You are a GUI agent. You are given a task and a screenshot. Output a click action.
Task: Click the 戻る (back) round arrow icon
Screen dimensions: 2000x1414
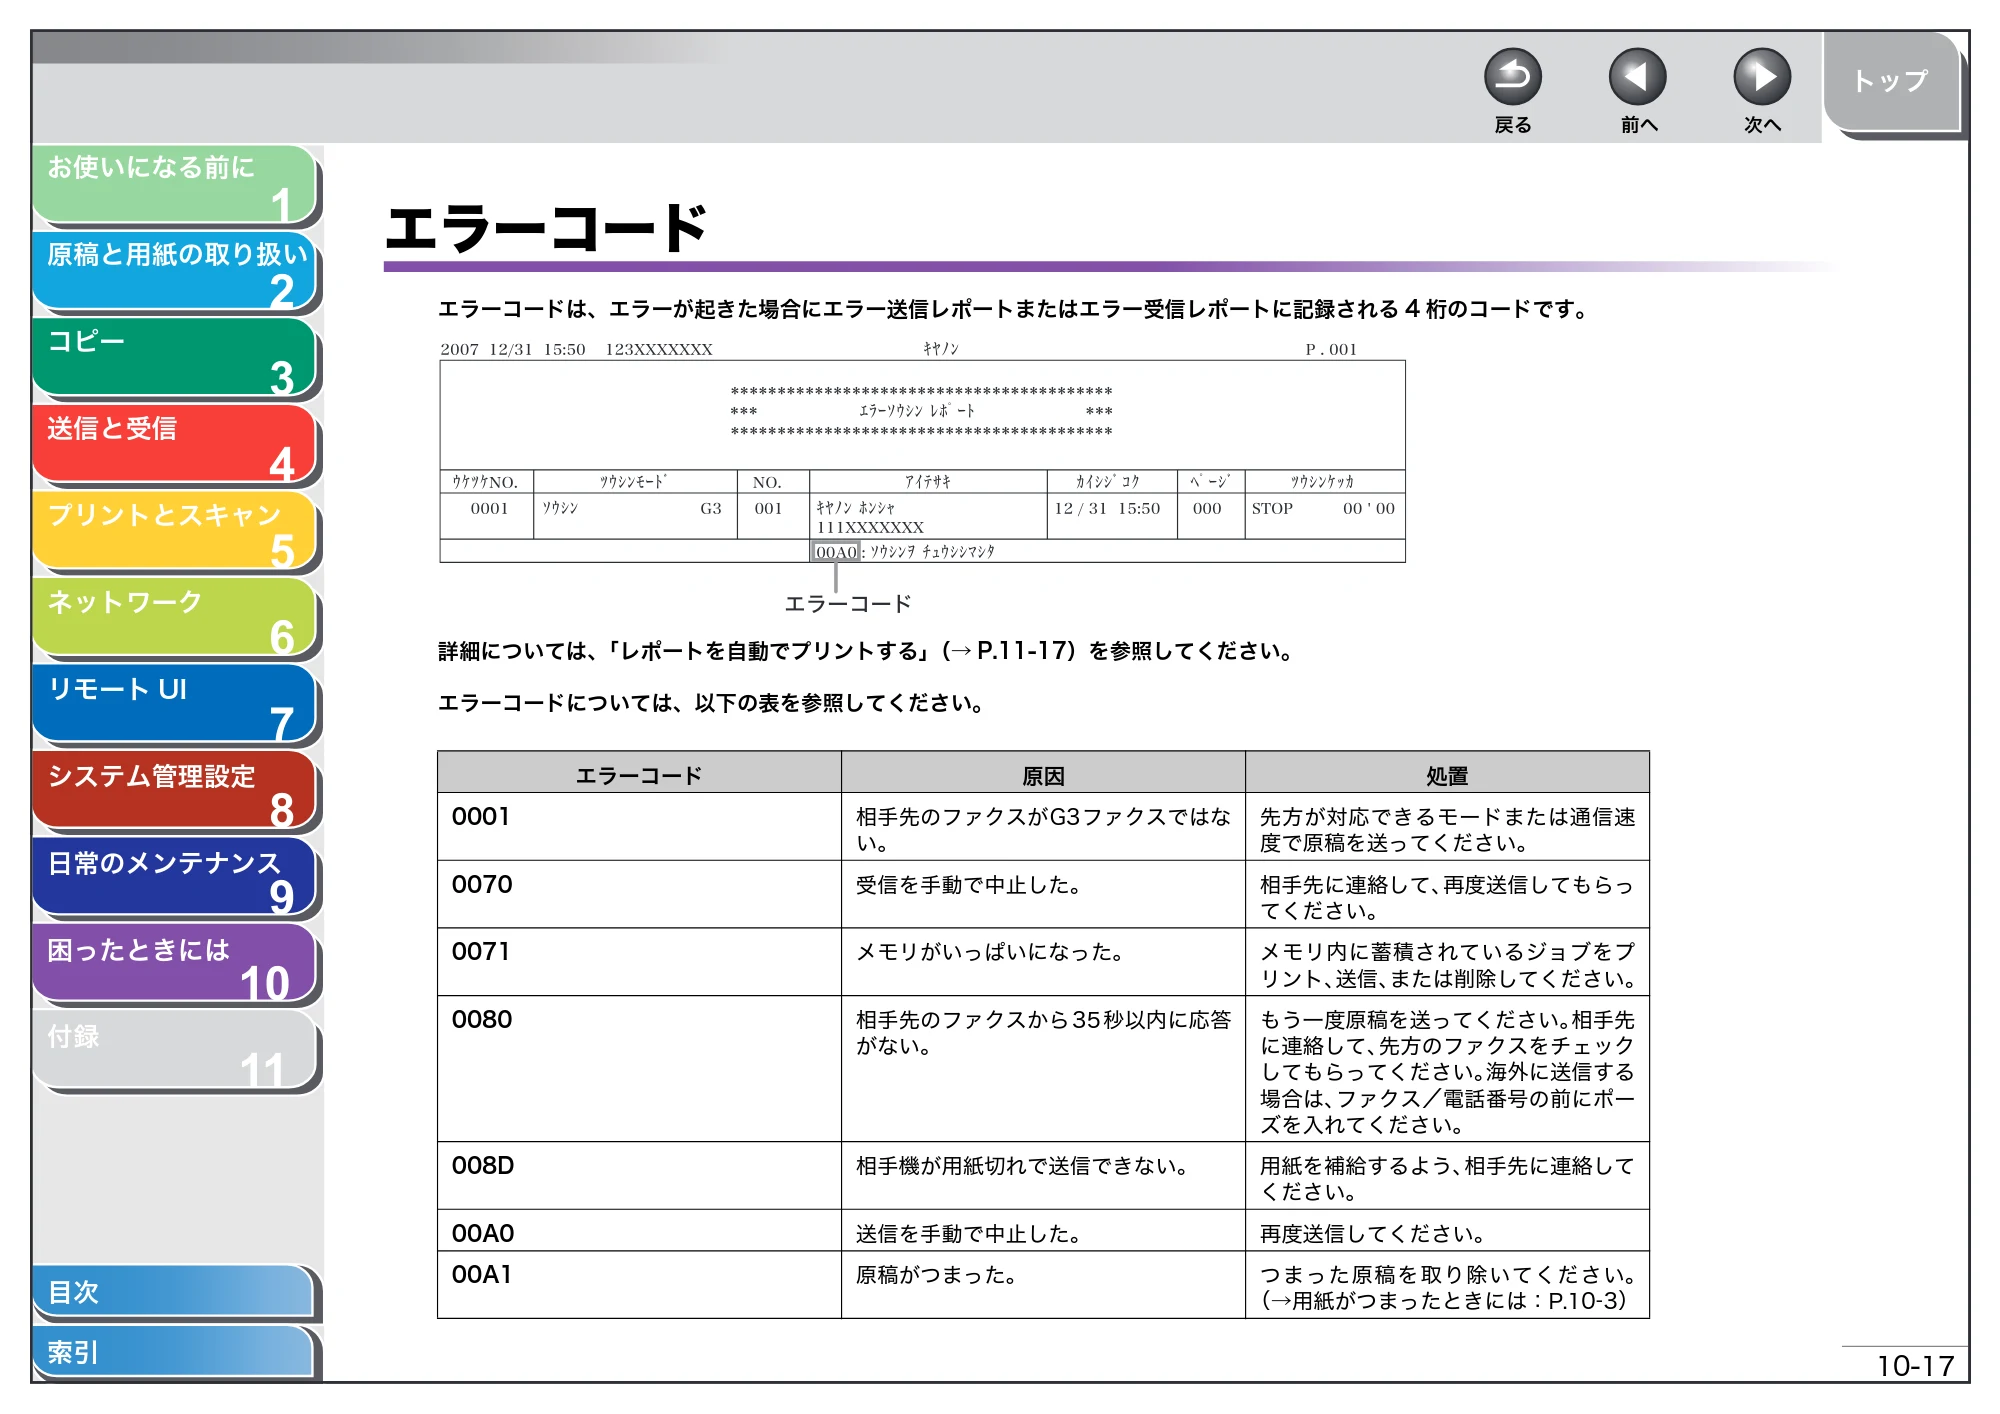pos(1512,78)
